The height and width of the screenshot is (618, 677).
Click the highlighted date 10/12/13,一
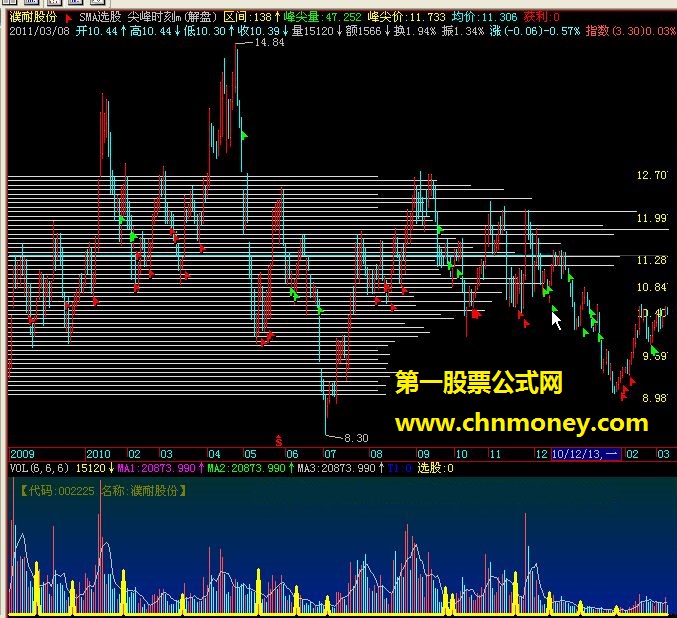pyautogui.click(x=586, y=454)
